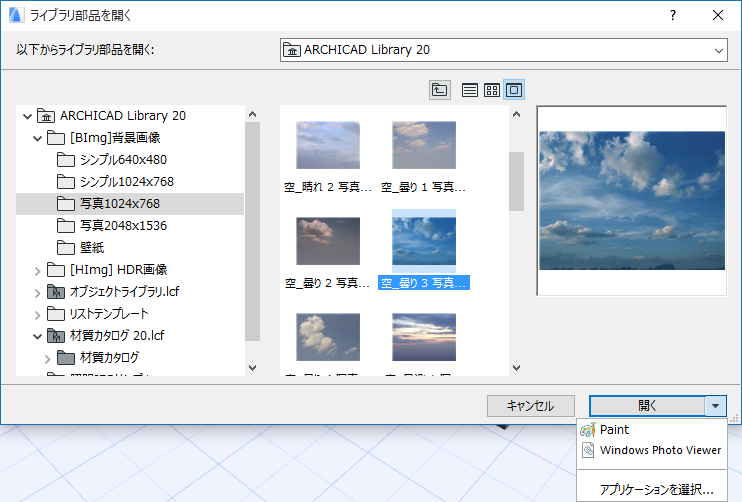Click the 材質カタログ folder icon

click(66, 358)
